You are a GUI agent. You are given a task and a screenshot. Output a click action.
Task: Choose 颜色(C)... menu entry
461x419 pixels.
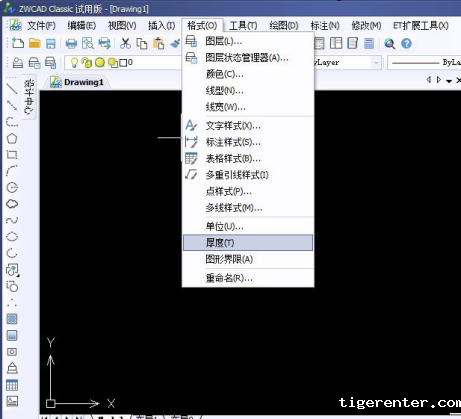pyautogui.click(x=248, y=74)
